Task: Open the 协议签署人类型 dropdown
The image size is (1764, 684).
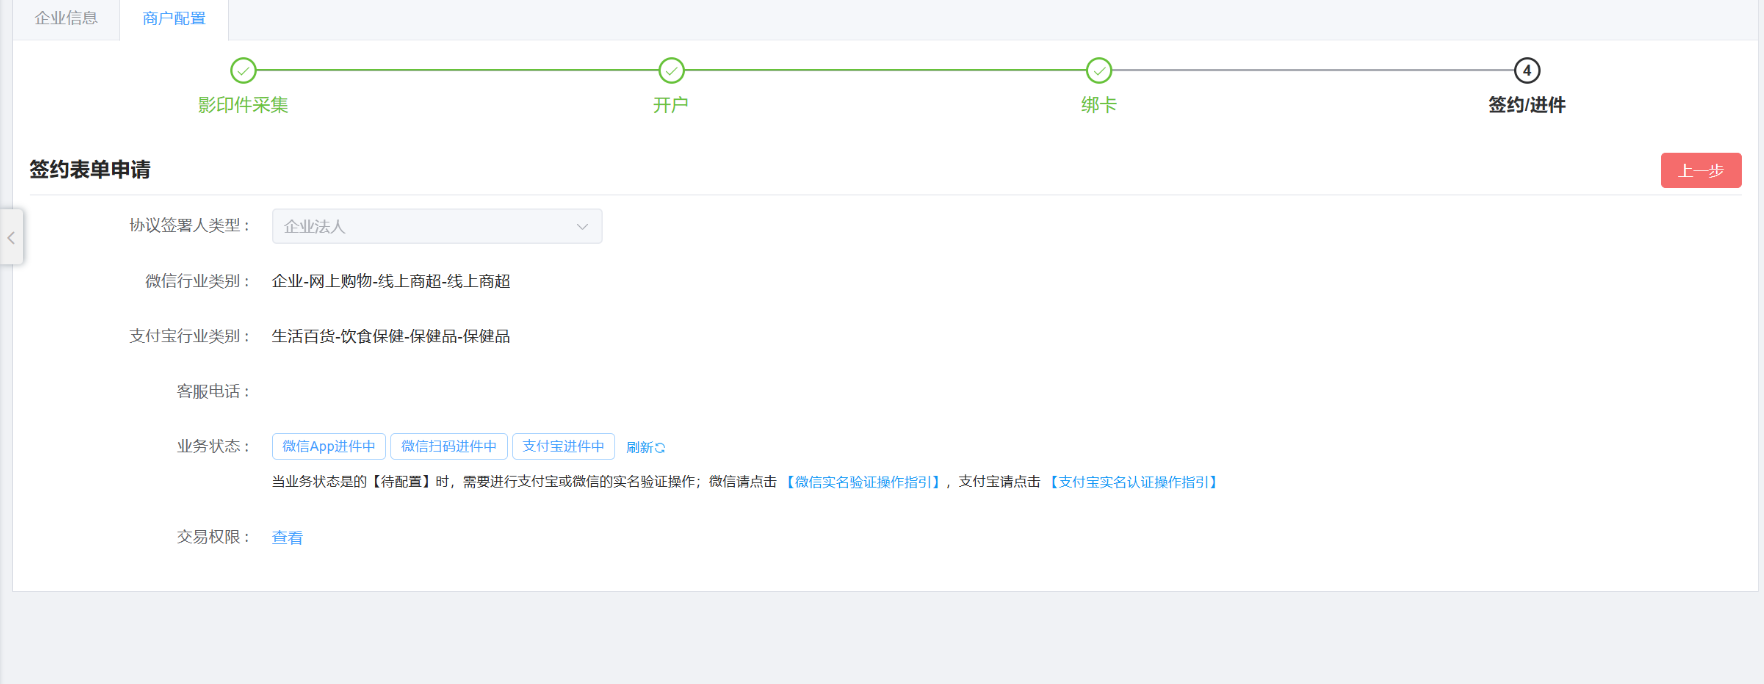Action: (x=437, y=226)
